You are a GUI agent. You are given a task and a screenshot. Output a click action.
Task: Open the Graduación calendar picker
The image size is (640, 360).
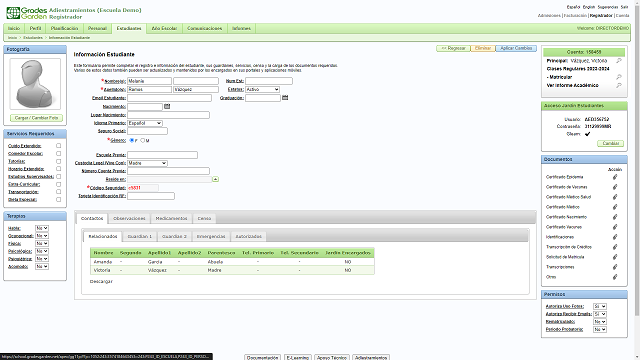(x=285, y=98)
